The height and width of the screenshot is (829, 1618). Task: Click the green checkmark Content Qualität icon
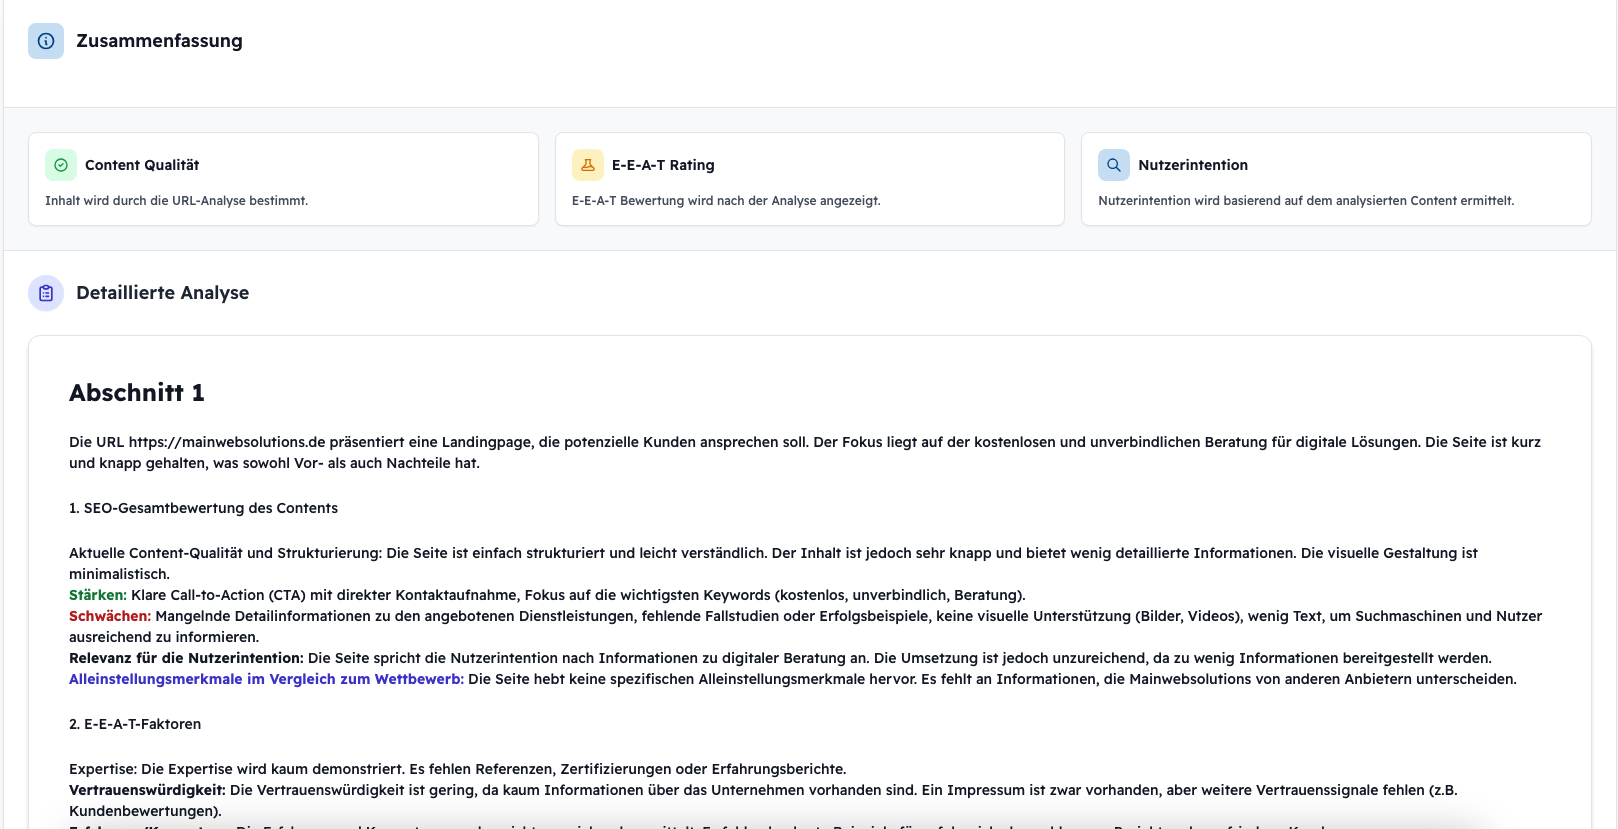[x=61, y=165]
